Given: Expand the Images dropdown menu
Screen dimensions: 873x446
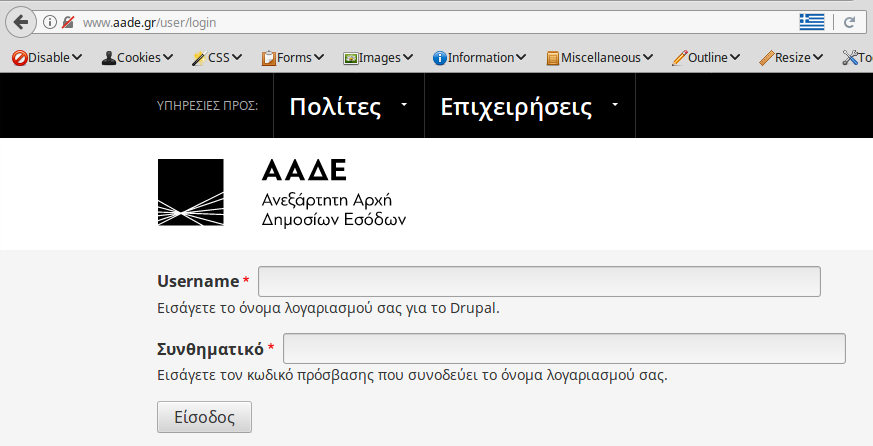Looking at the screenshot, I should click(x=408, y=57).
